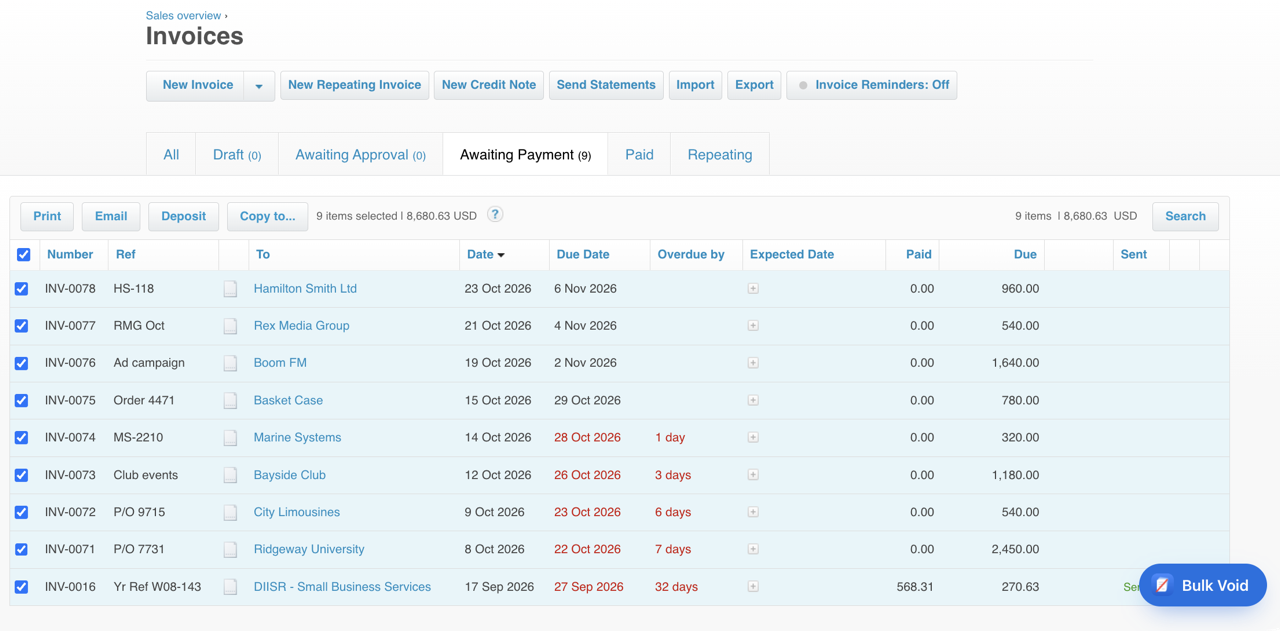Open Hamilton Smith Ltd contact link
1280x631 pixels.
(305, 288)
